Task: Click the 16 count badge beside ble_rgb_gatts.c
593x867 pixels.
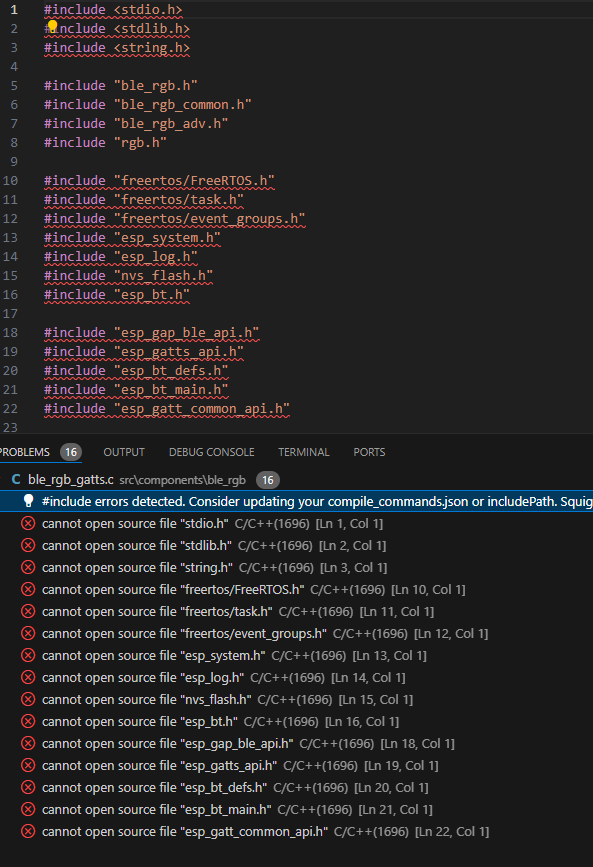Action: tap(268, 480)
